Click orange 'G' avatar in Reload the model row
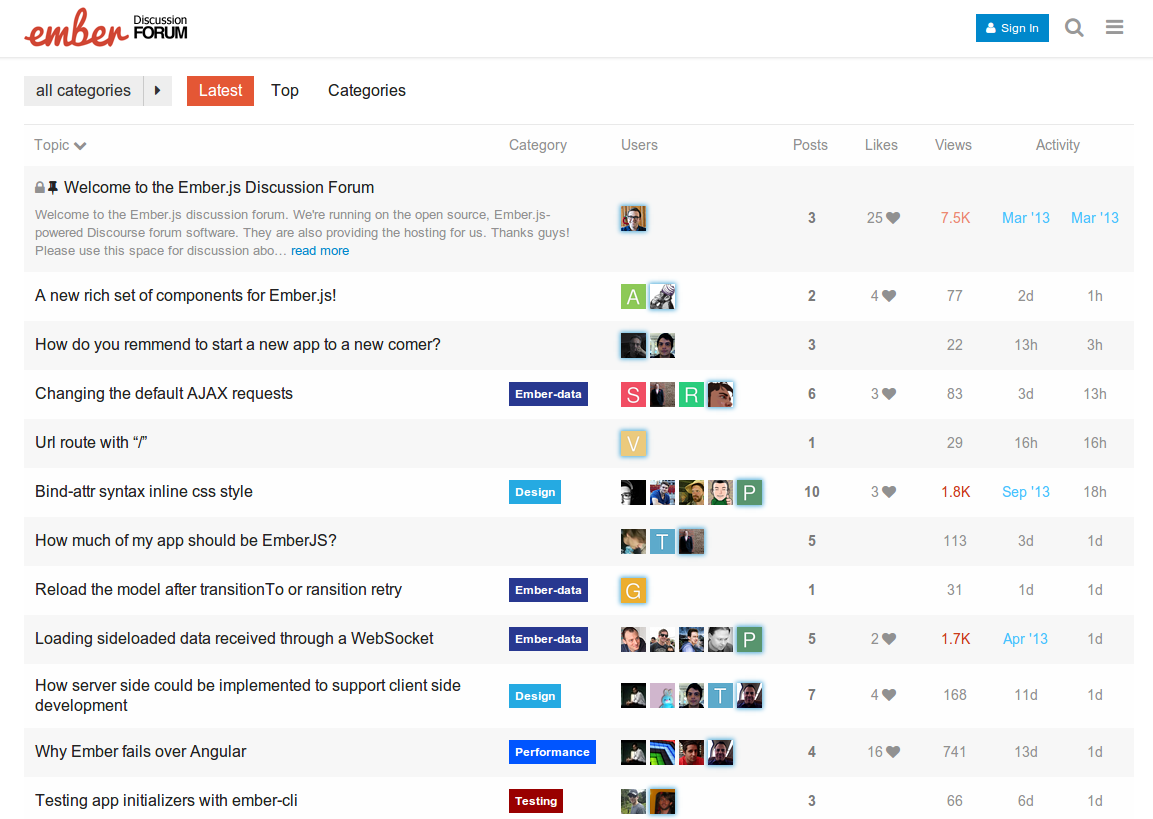1153x819 pixels. pos(633,590)
